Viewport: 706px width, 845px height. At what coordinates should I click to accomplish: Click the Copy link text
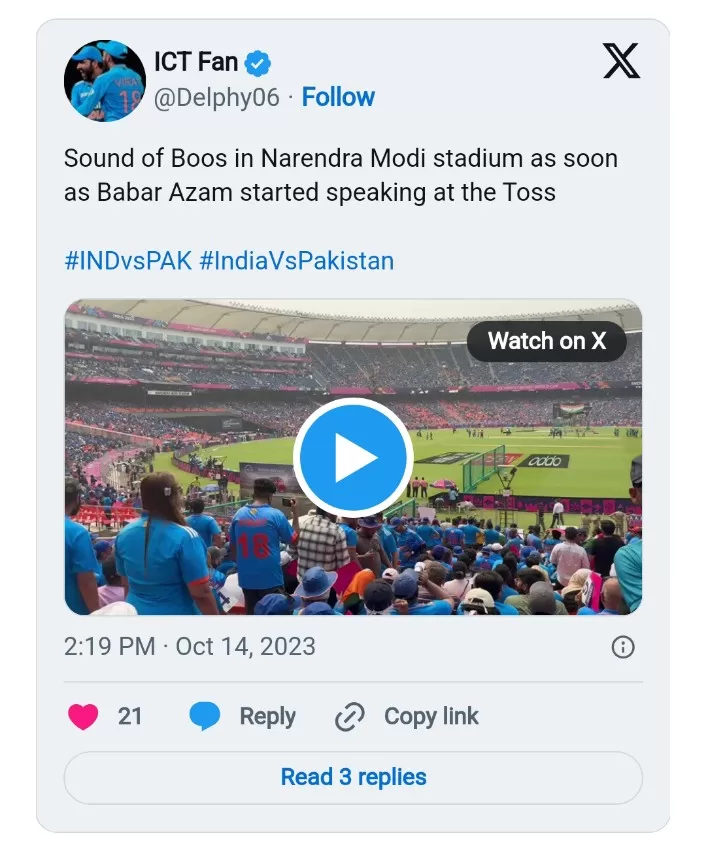(431, 717)
